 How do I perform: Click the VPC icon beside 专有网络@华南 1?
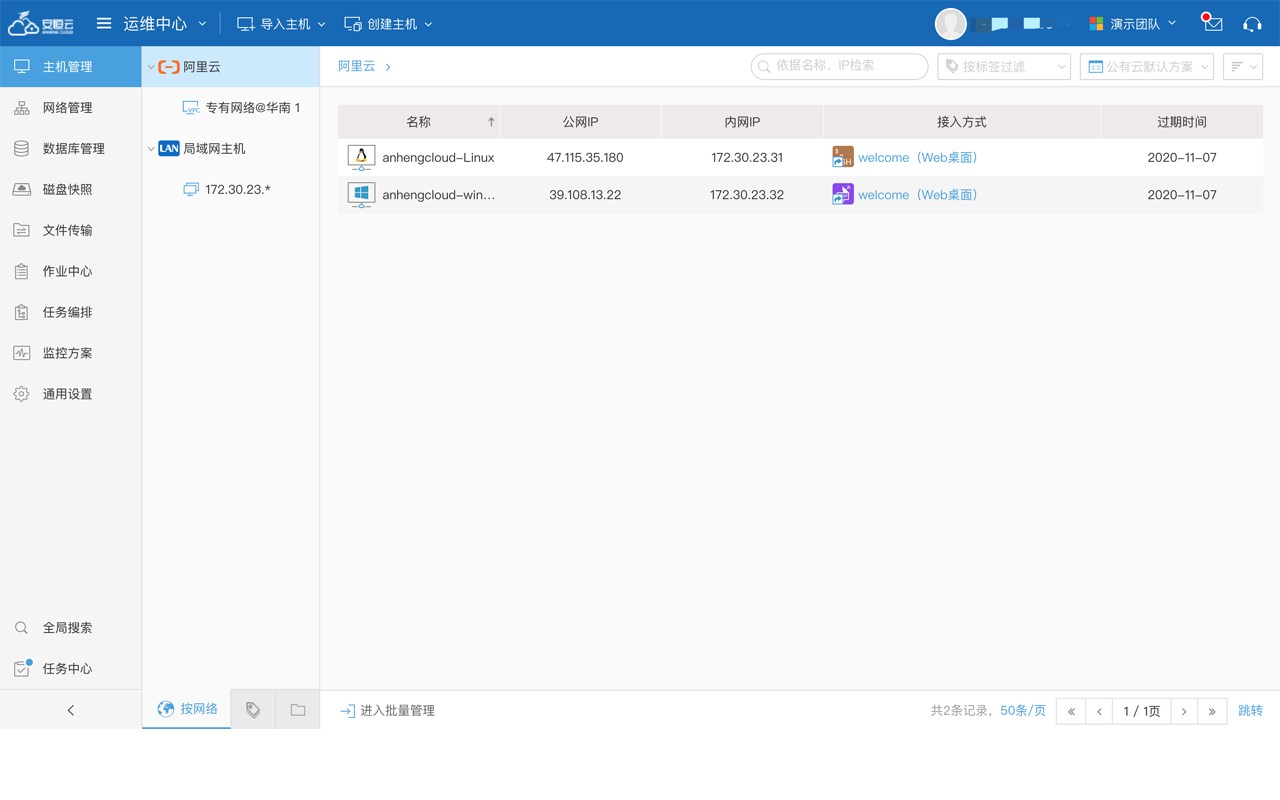click(x=191, y=107)
